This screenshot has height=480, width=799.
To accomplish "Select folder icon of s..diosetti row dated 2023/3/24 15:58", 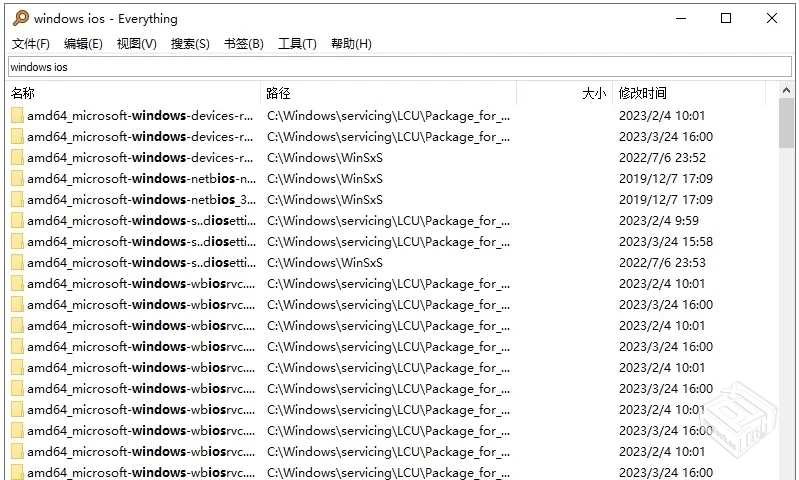I will point(17,242).
